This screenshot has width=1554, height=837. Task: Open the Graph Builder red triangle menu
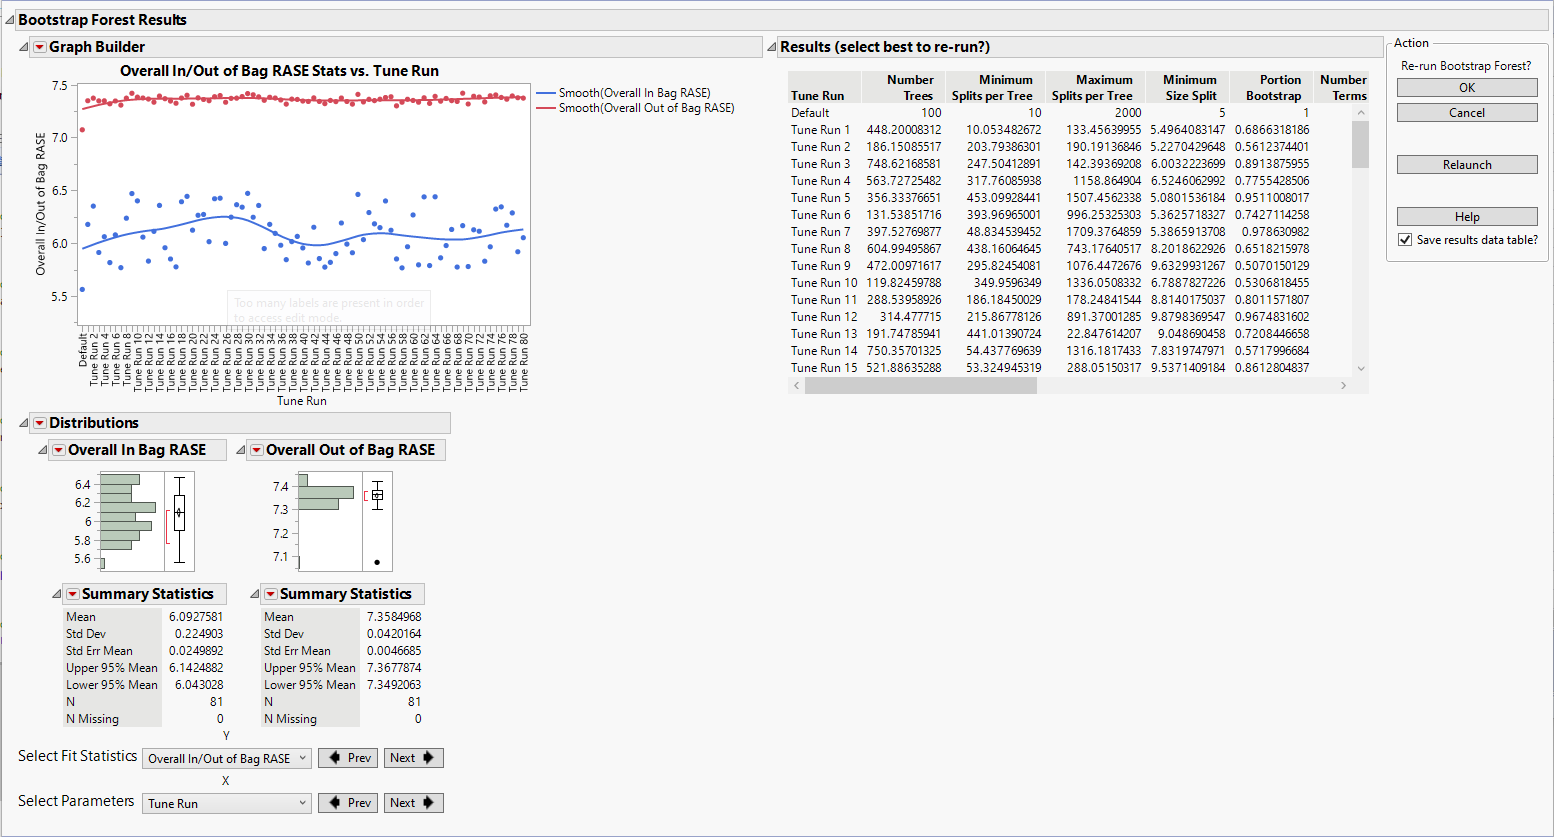[39, 47]
